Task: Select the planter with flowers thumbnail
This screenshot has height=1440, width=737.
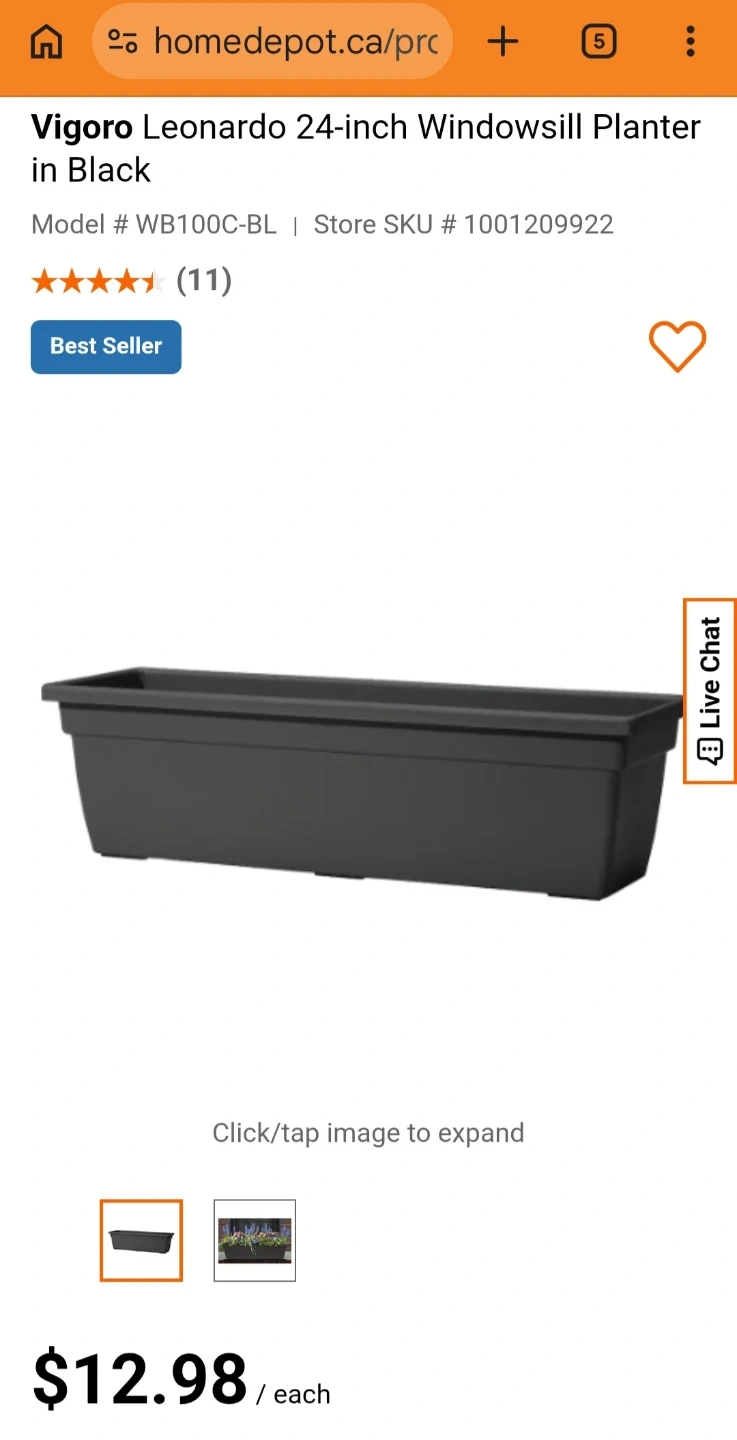Action: (255, 1240)
